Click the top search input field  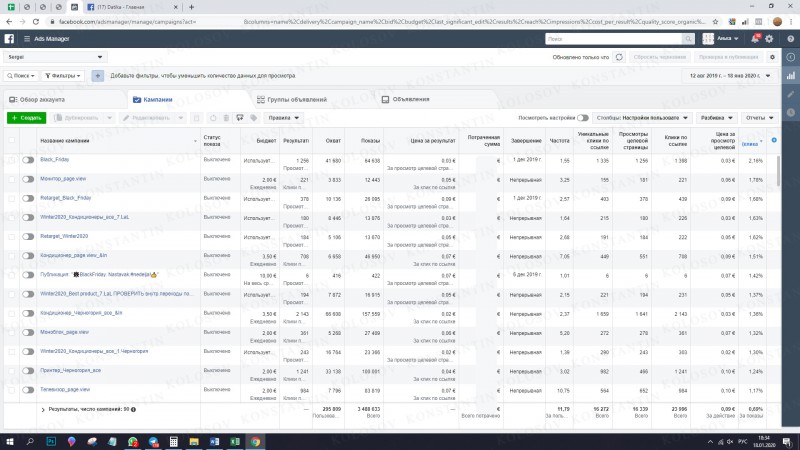614,39
